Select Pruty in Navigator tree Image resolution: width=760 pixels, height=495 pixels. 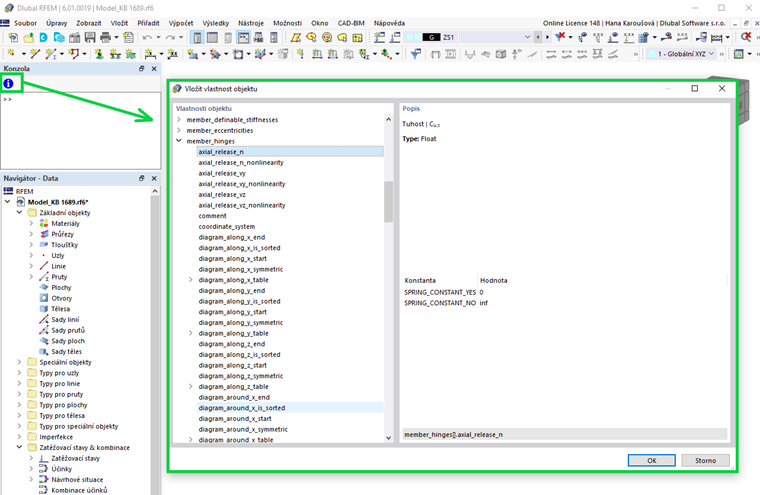click(59, 276)
